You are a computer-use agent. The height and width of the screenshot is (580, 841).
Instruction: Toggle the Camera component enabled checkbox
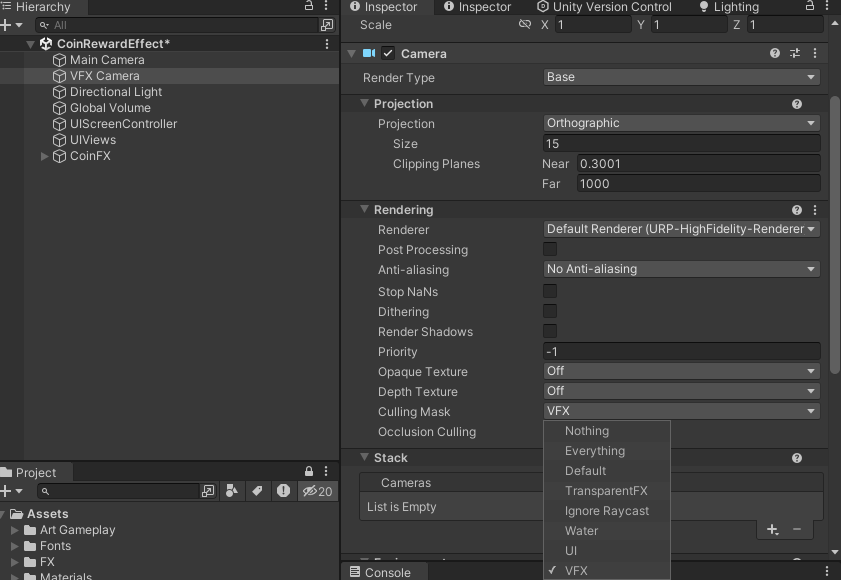click(x=388, y=53)
